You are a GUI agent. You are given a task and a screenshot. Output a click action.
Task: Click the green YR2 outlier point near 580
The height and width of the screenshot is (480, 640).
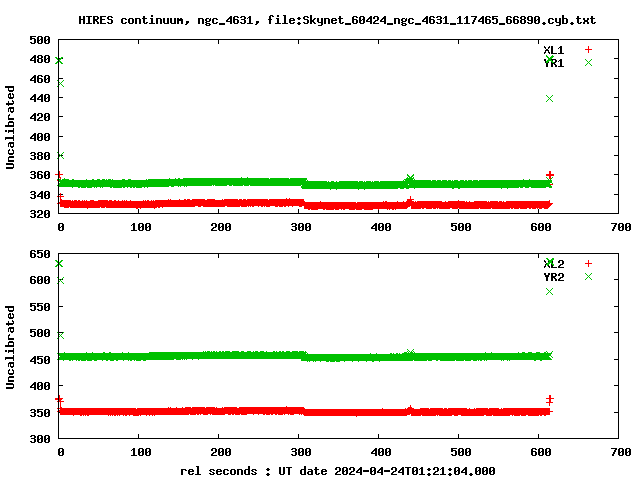(549, 291)
